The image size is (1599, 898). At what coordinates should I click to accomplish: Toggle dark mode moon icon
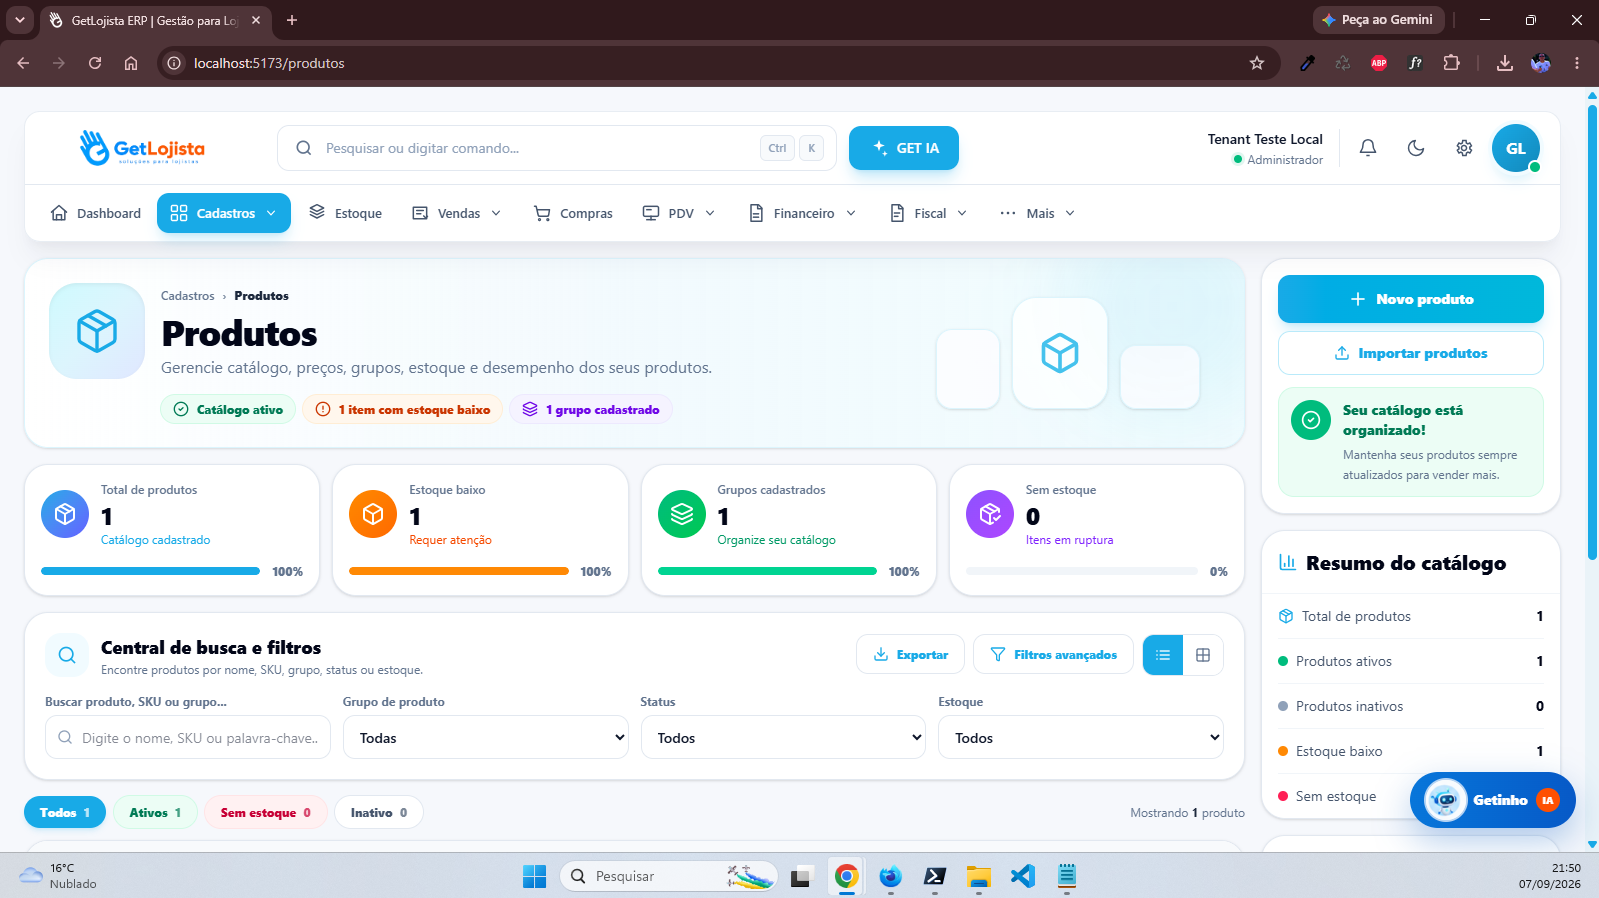pos(1416,148)
